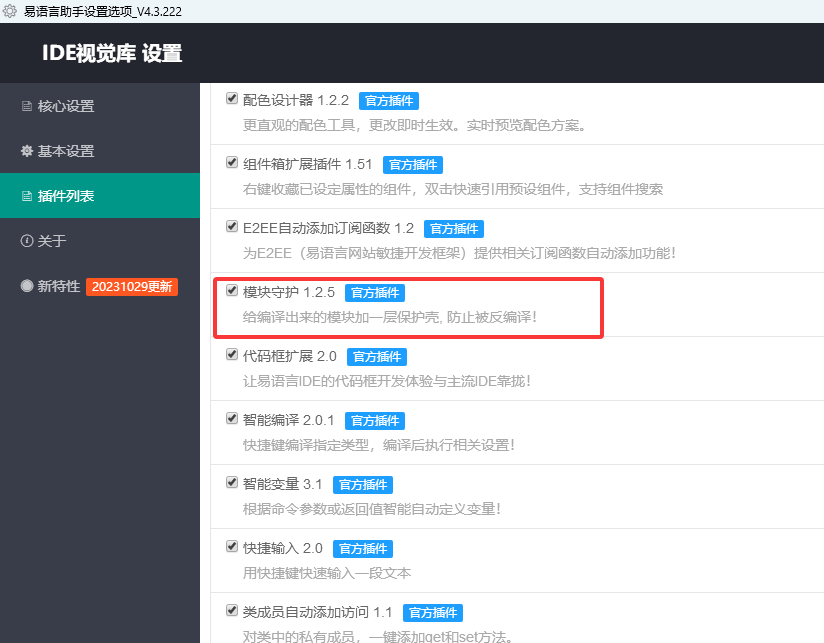This screenshot has height=643, width=824.
Task: Disable the E2EE自动添加订阅函数 plugin checkbox
Action: [x=232, y=227]
